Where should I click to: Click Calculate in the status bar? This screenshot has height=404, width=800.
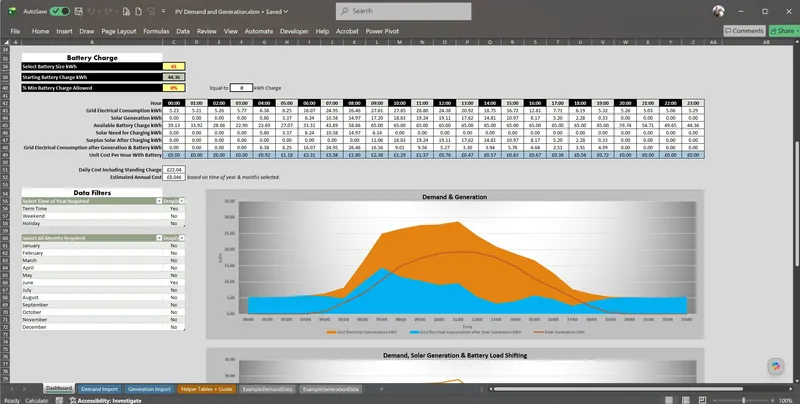pos(37,400)
